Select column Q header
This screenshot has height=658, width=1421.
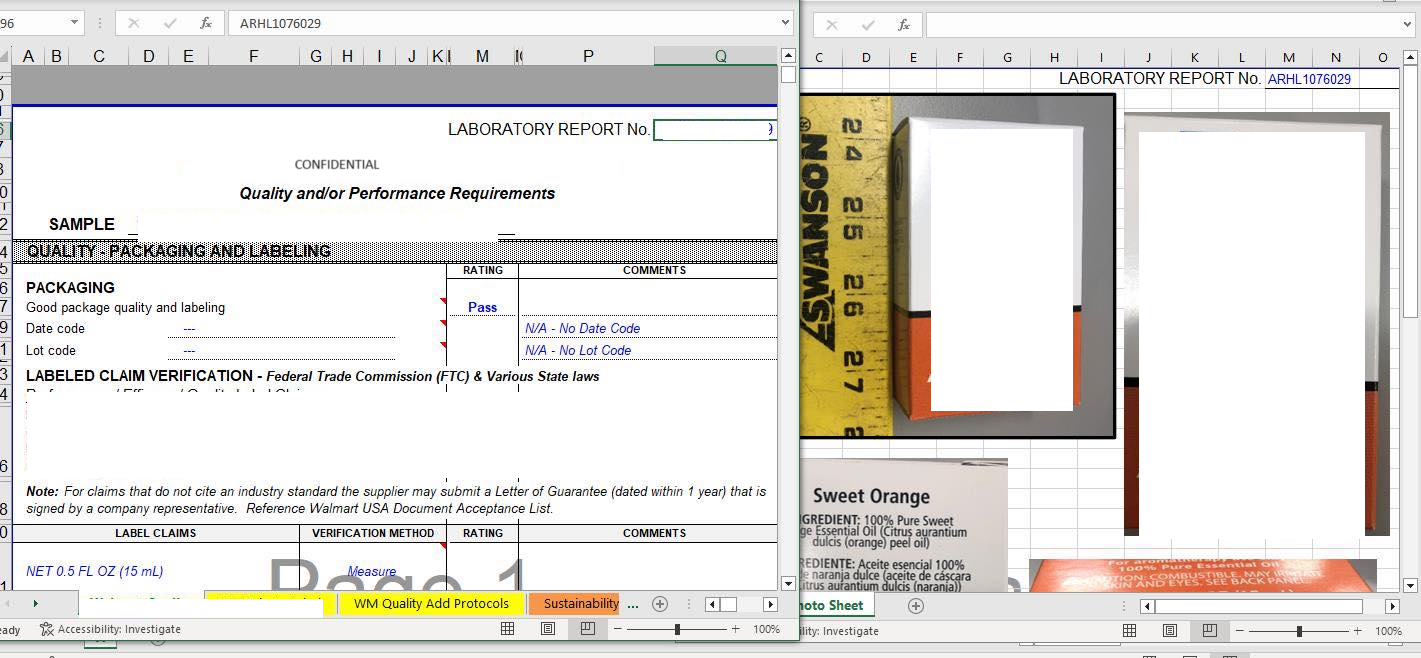pos(720,57)
